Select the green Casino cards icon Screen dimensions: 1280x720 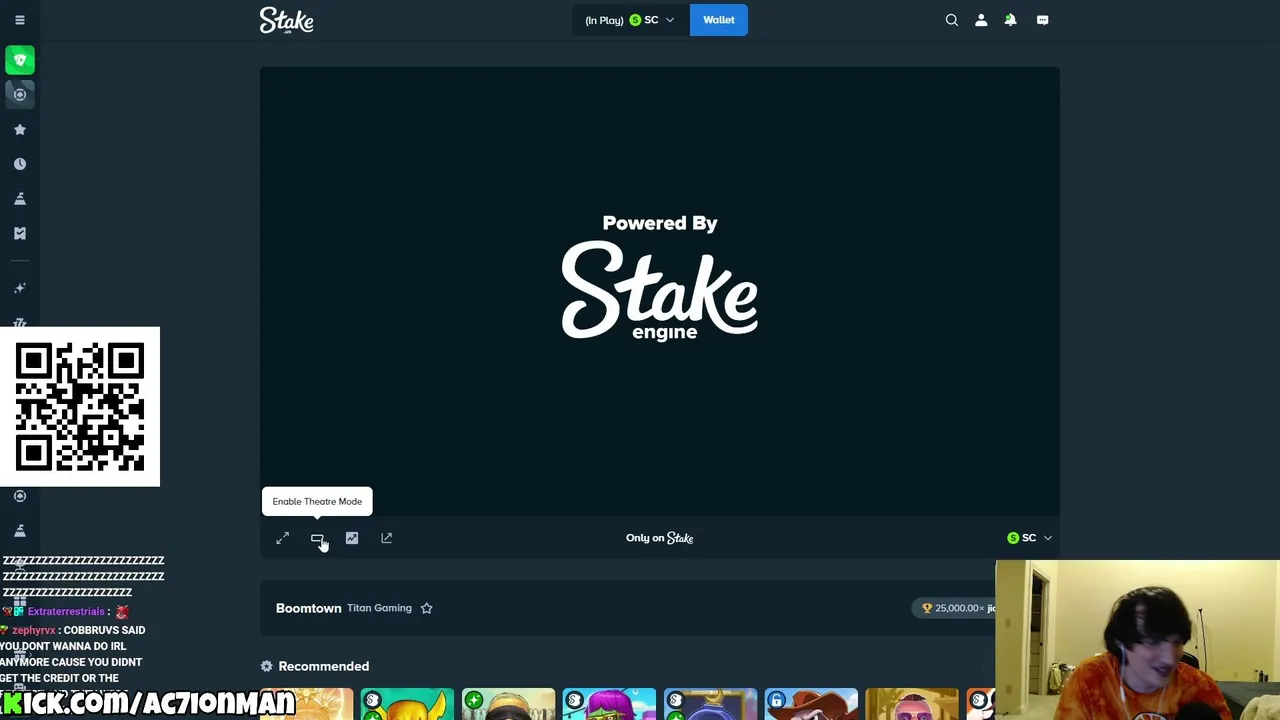click(x=20, y=60)
